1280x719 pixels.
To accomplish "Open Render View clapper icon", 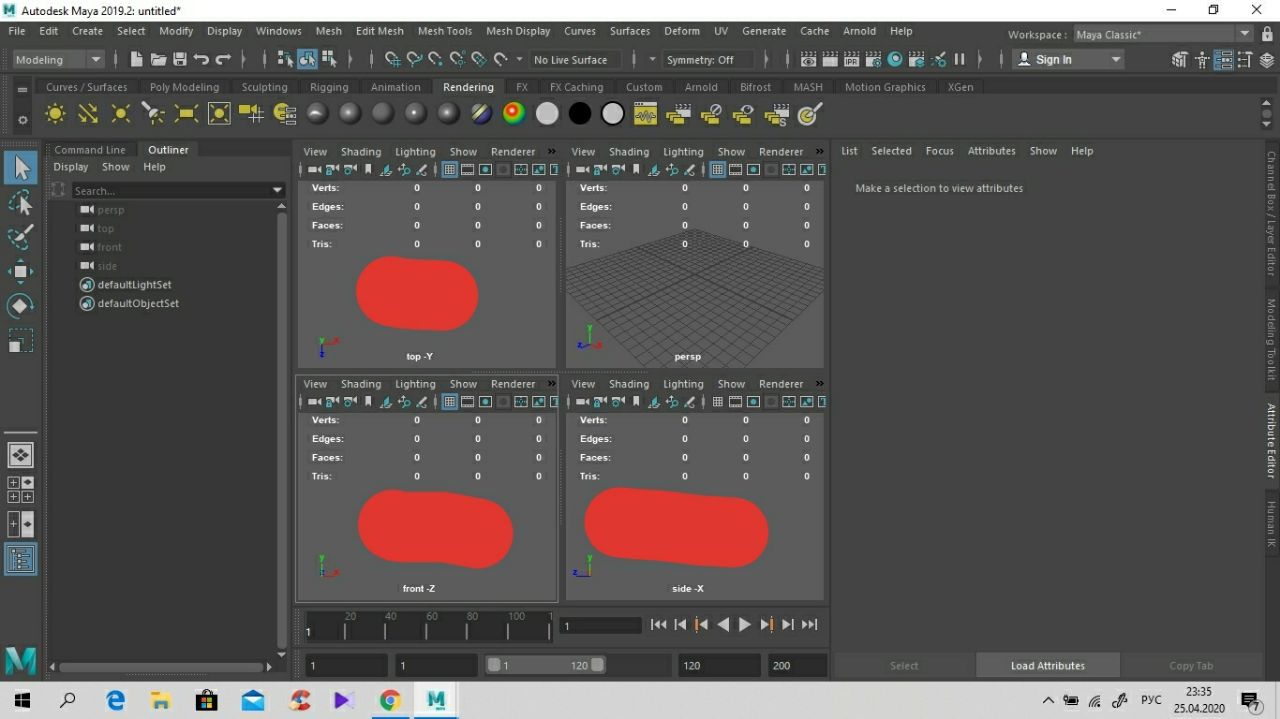I will 808,60.
